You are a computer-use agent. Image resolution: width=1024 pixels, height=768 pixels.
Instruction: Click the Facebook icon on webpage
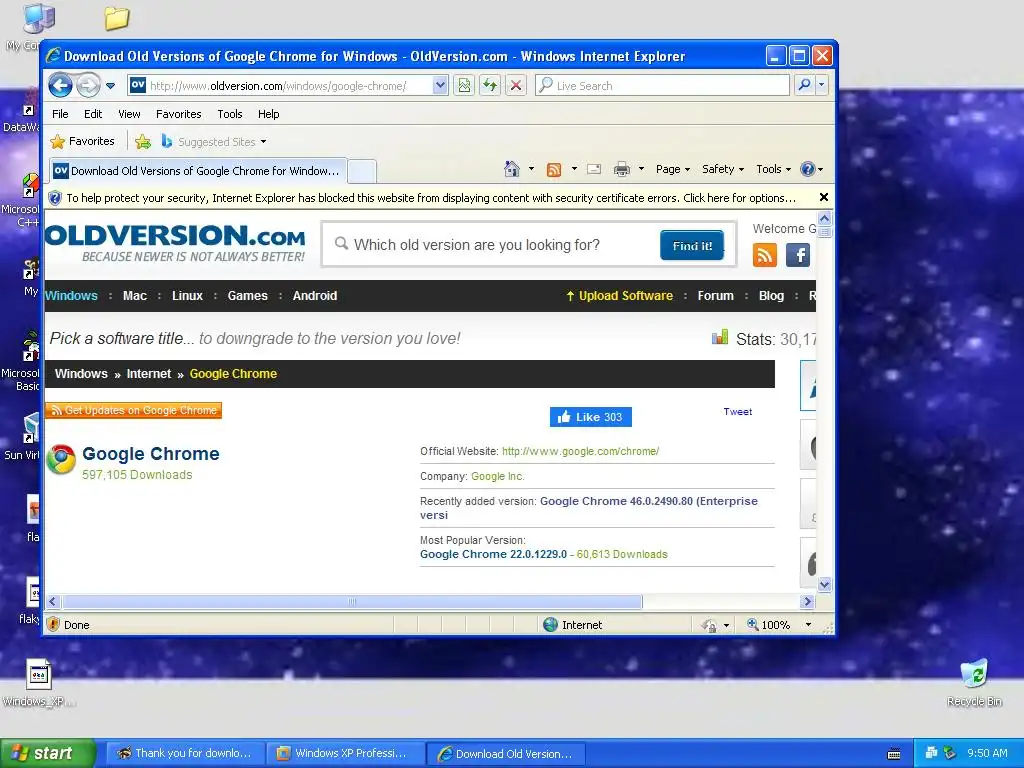coord(798,255)
